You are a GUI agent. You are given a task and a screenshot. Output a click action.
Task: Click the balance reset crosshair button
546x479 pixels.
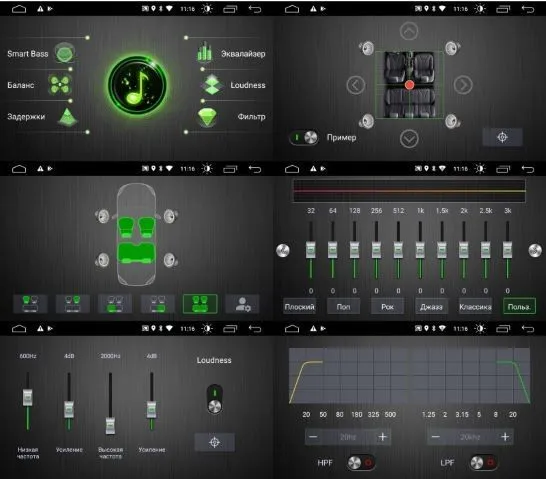(502, 137)
